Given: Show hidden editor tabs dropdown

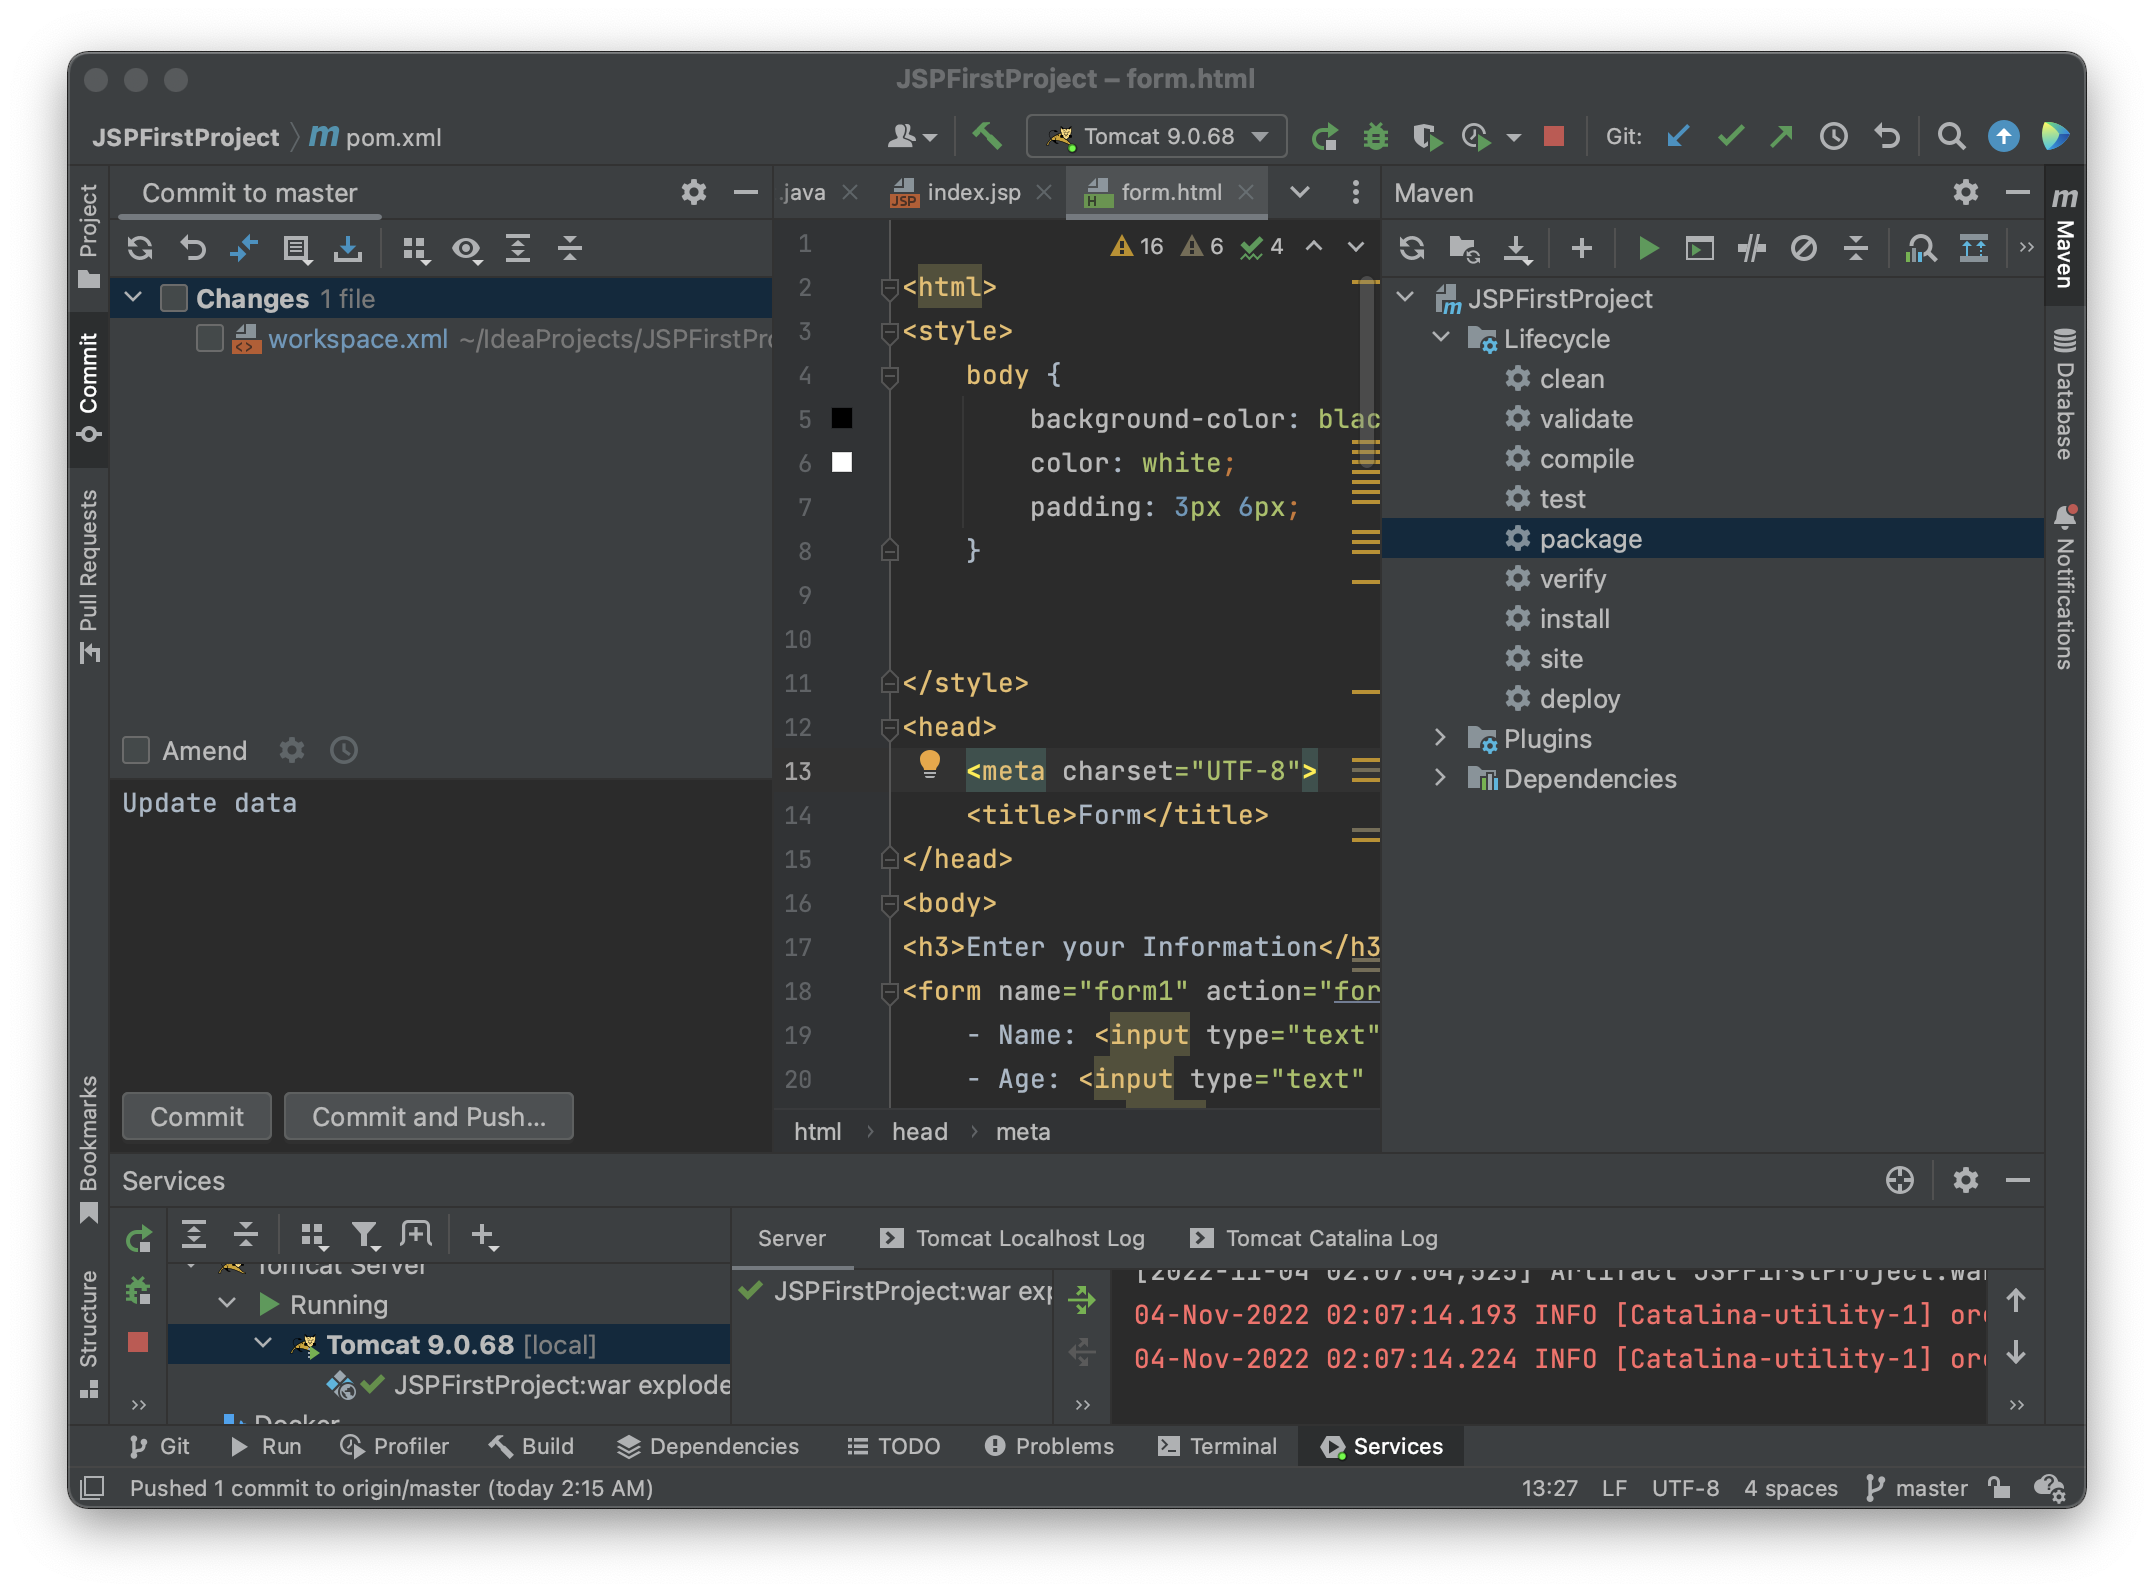Looking at the screenshot, I should point(1299,192).
